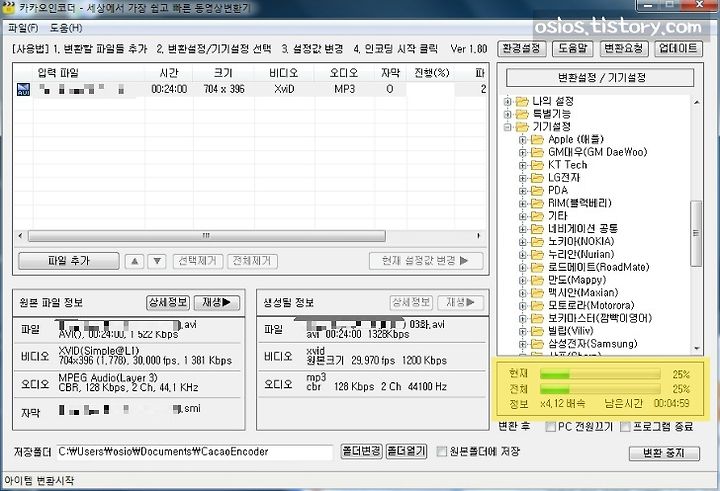Viewport: 720px width, 491px height.
Task: Click the 업데이트 button
Action: click(x=678, y=48)
